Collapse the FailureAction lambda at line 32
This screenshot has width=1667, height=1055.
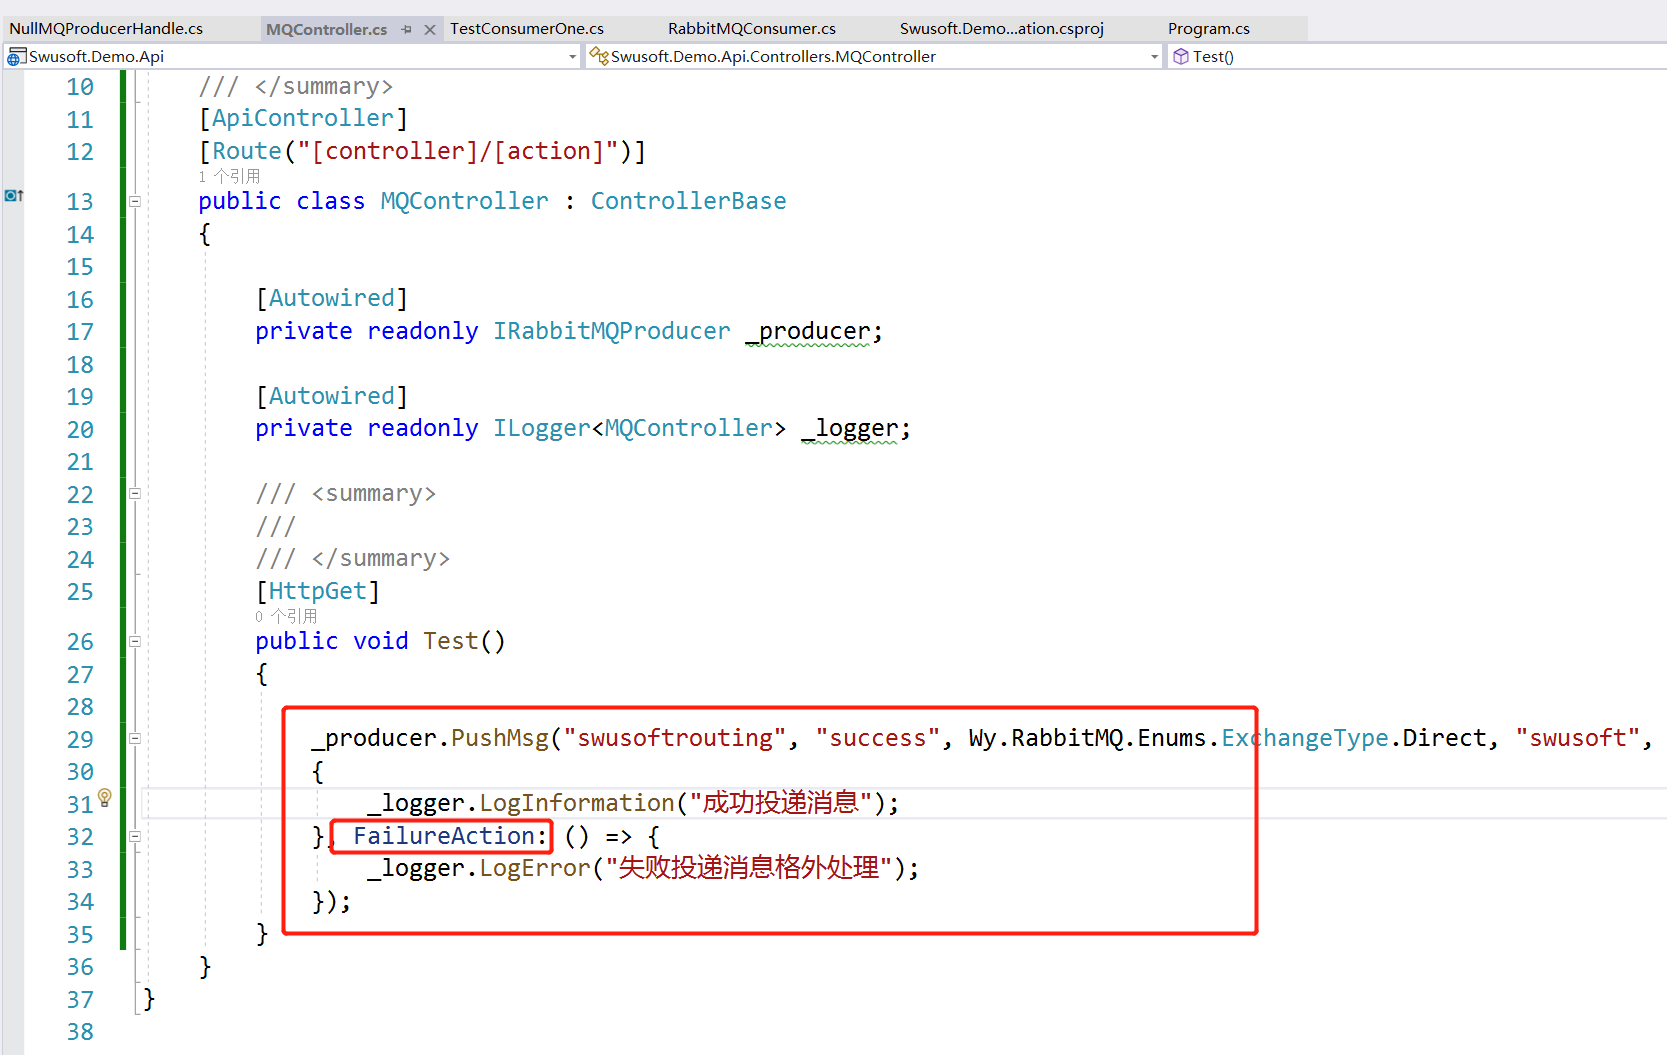point(135,836)
